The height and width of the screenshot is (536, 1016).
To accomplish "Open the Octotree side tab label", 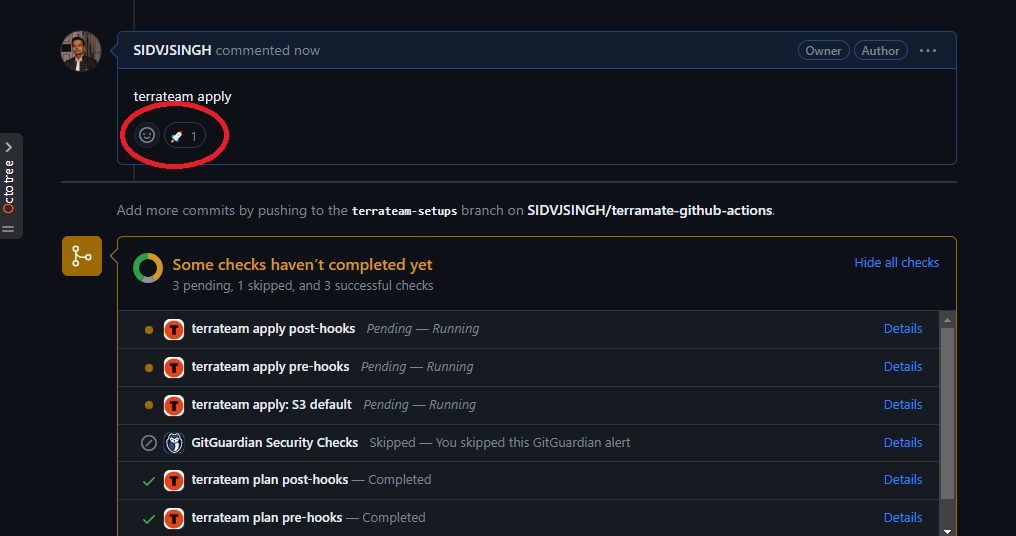I will (8, 187).
